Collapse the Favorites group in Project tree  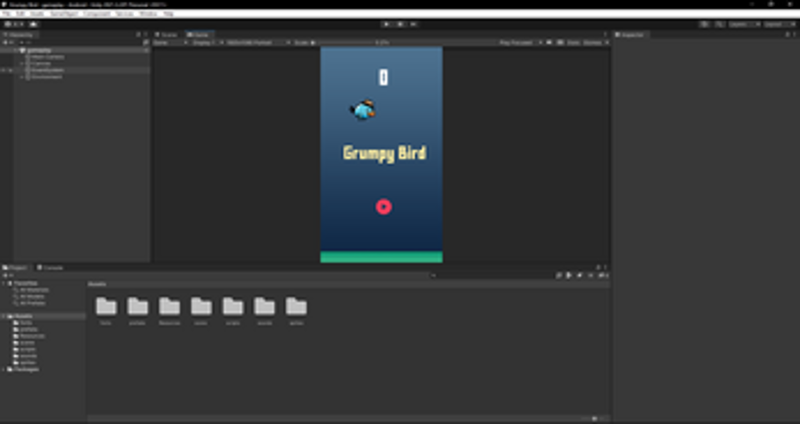click(4, 283)
